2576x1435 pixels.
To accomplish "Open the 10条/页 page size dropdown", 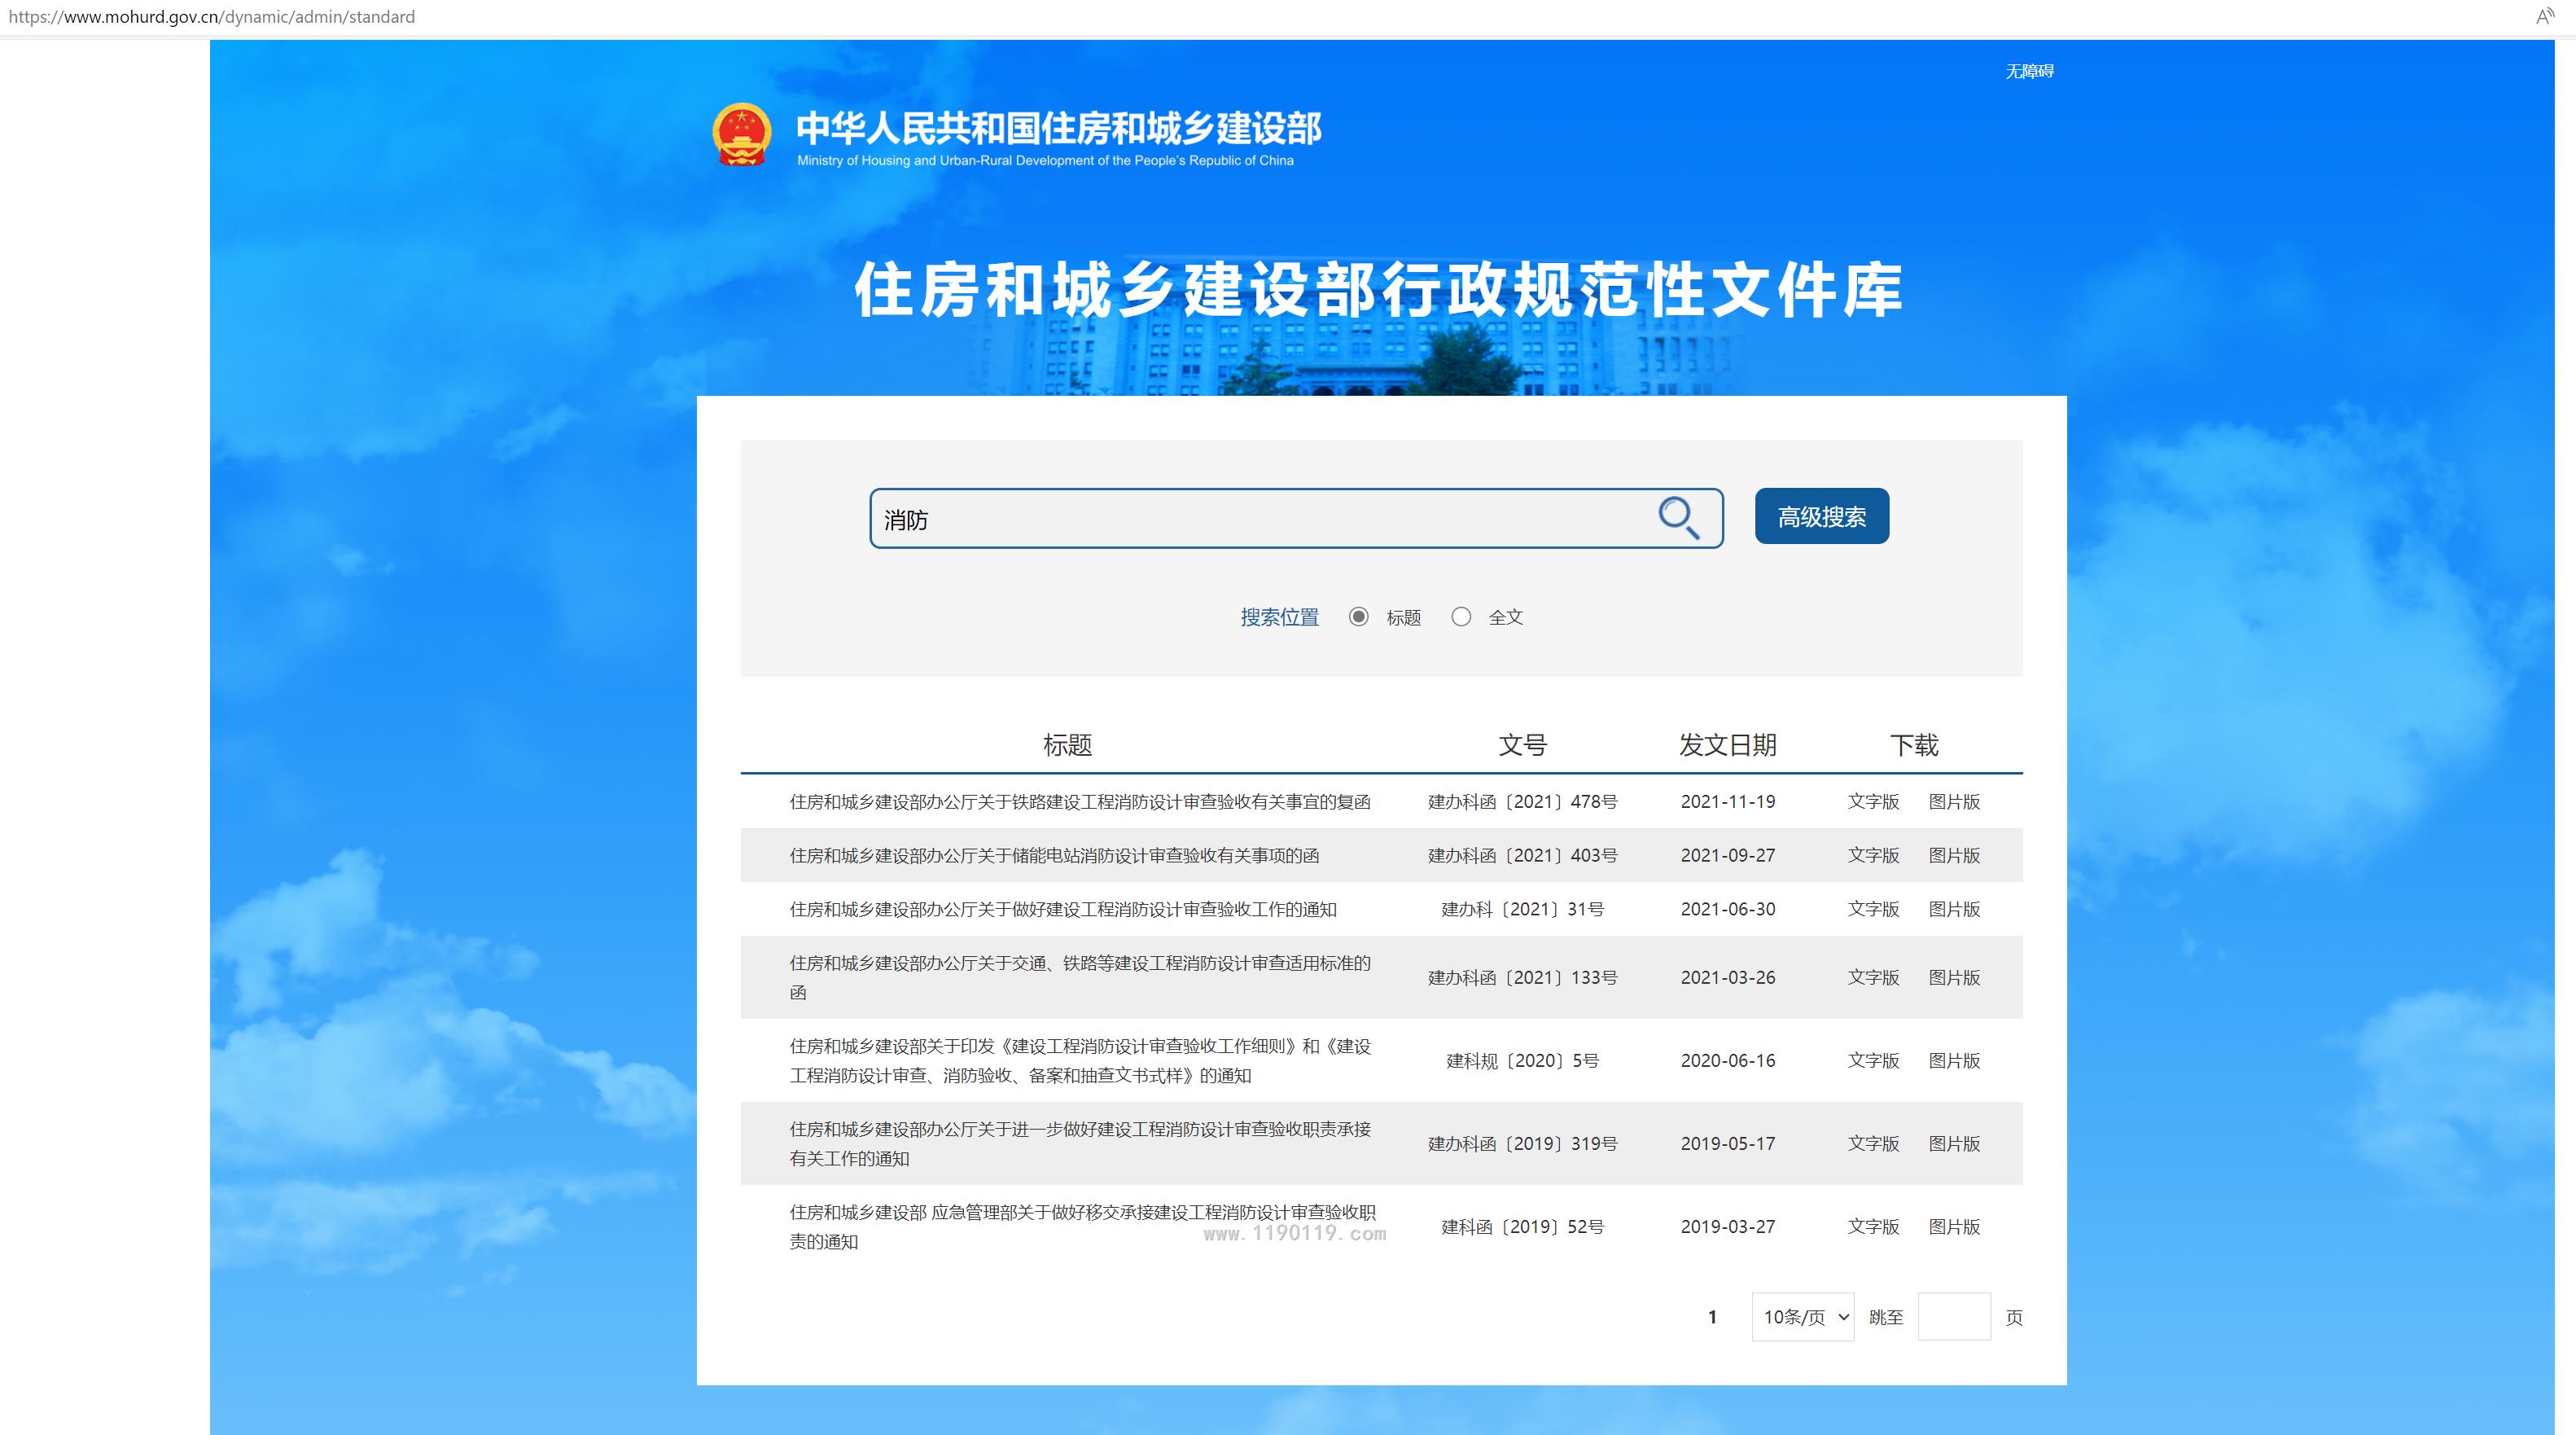I will click(x=1803, y=1317).
